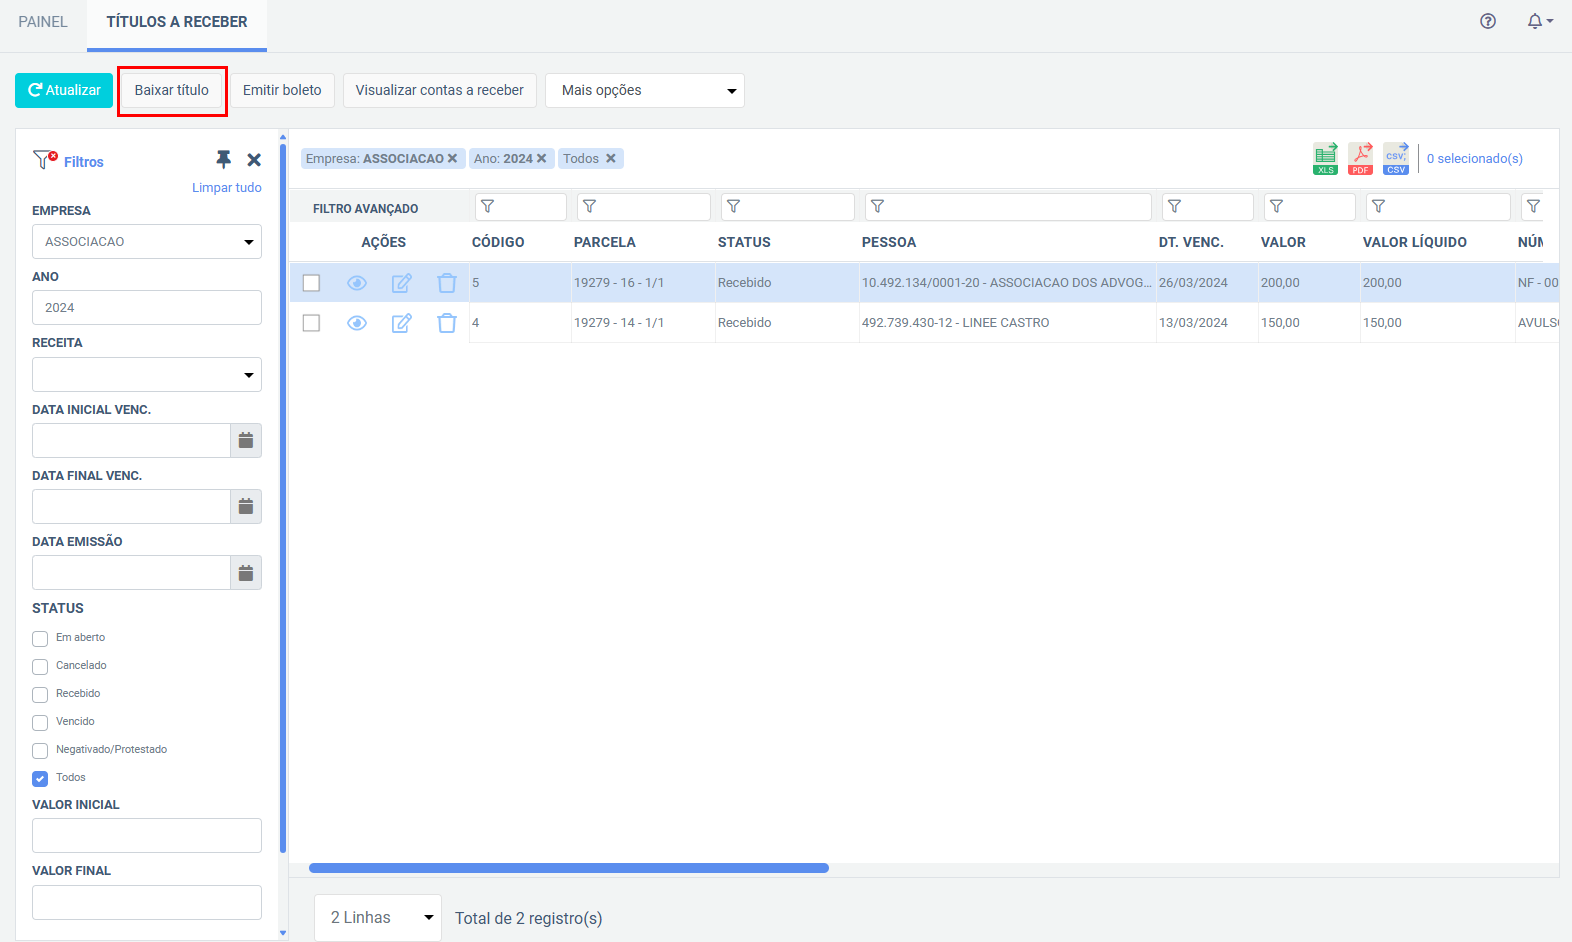
Task: Open calendar for Data Emissão
Action: tap(246, 573)
